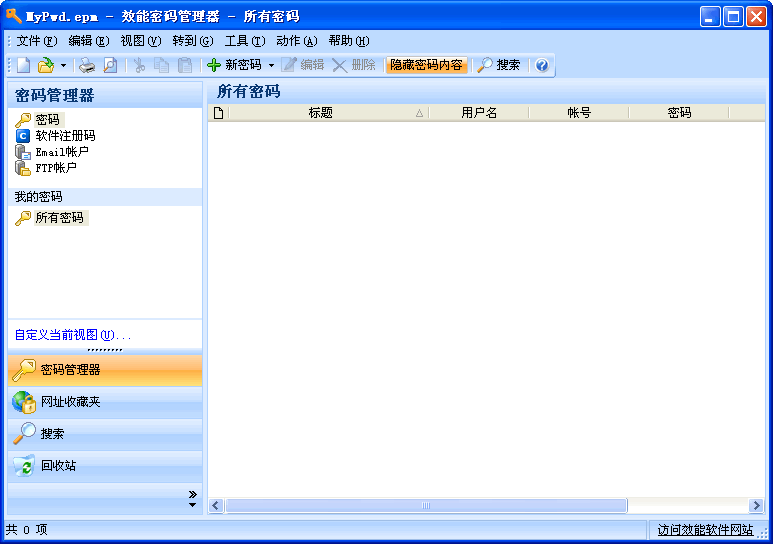The width and height of the screenshot is (773, 544).
Task: Click the cut scissors icon
Action: (x=140, y=65)
